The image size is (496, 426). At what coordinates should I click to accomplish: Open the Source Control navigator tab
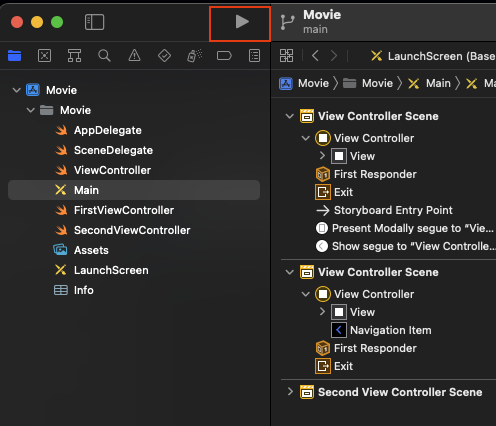pyautogui.click(x=44, y=56)
